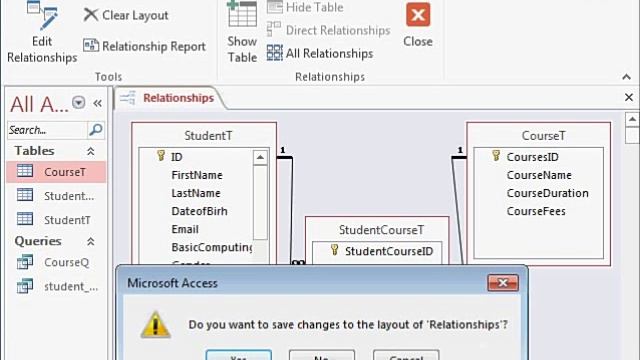Click Cancel in the save dialog

pyautogui.click(x=406, y=356)
